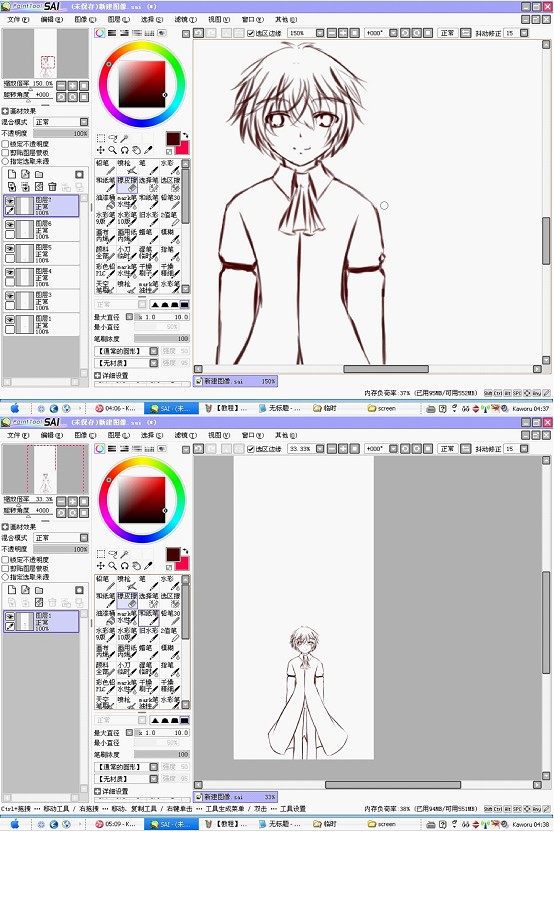Open 混合模式 blend mode dropdown in upper window
554x915 pixels.
tap(84, 122)
